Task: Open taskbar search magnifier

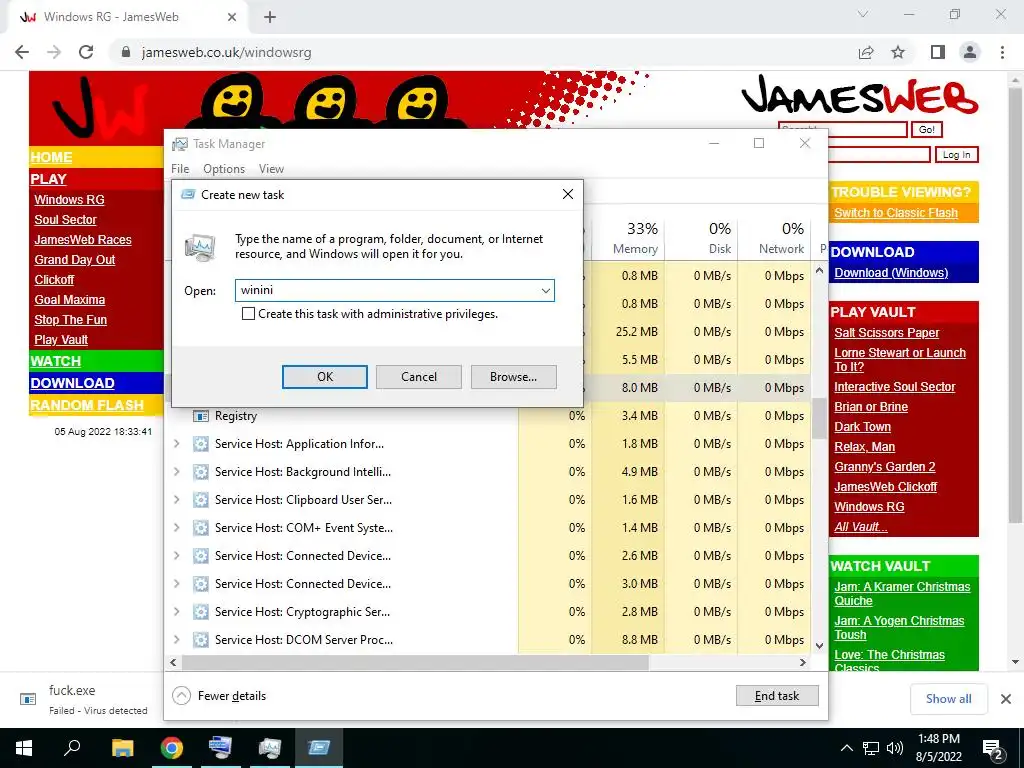Action: pos(72,747)
